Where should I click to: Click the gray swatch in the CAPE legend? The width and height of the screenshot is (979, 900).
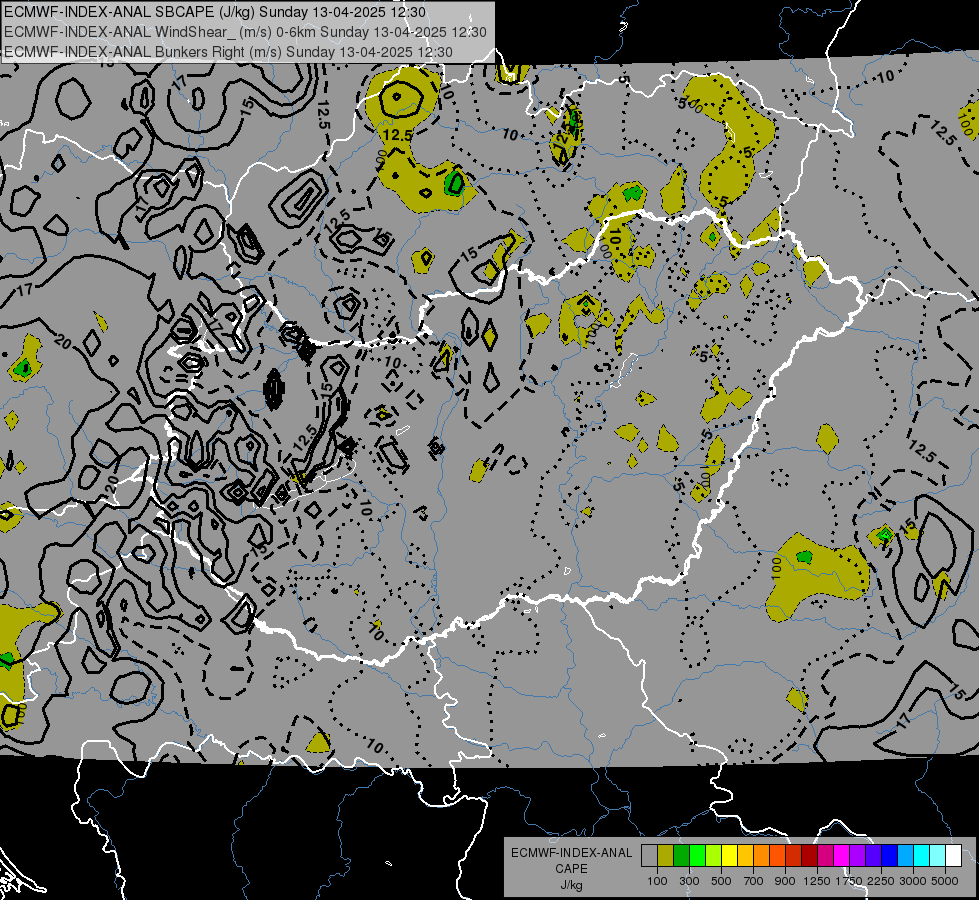(649, 856)
